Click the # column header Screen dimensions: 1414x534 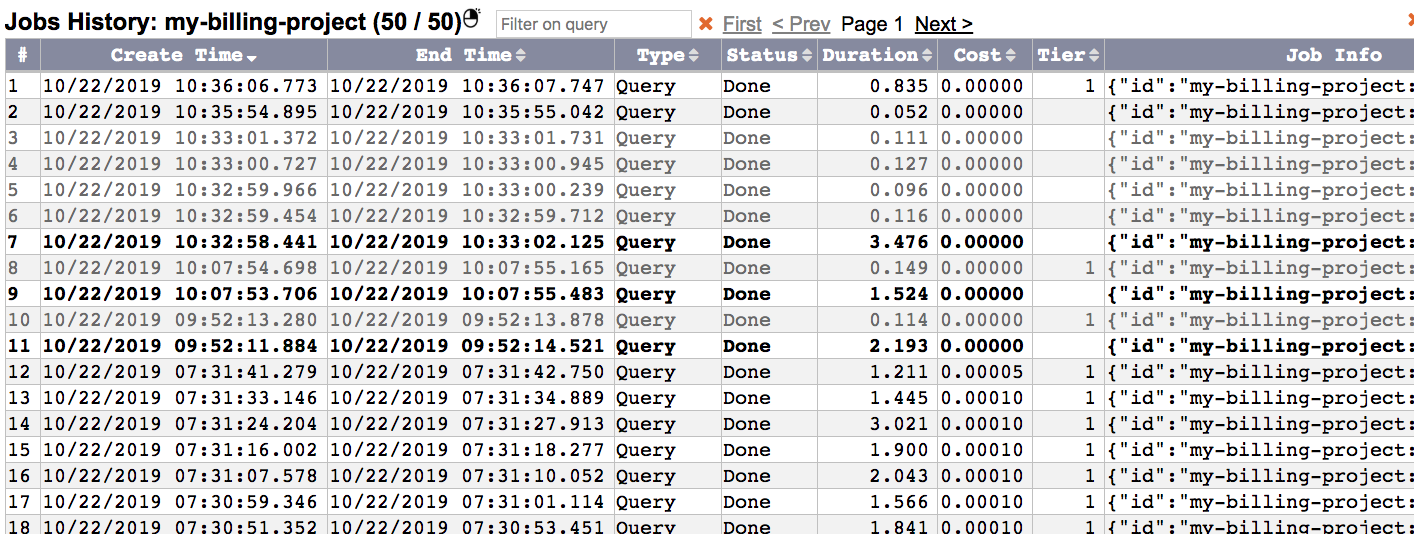tap(22, 55)
